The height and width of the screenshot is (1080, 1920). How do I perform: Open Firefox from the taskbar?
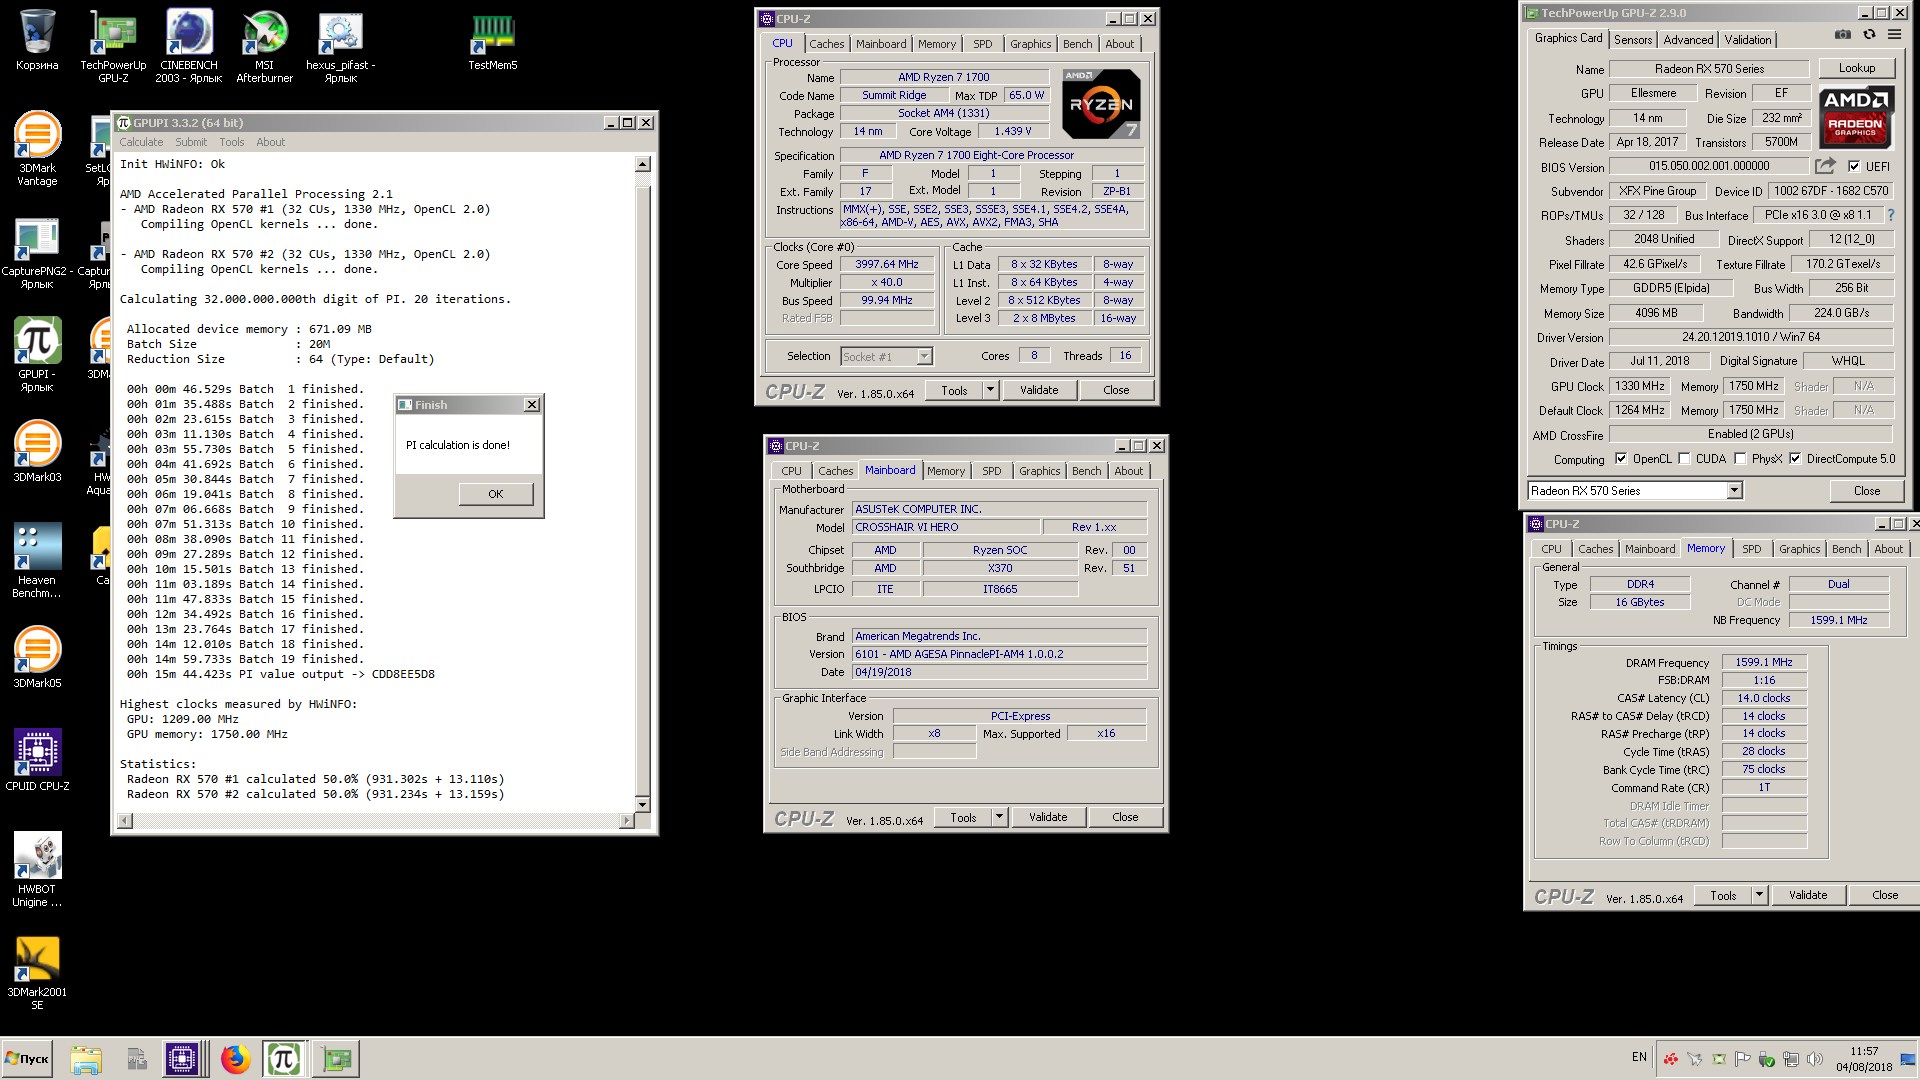(235, 1058)
